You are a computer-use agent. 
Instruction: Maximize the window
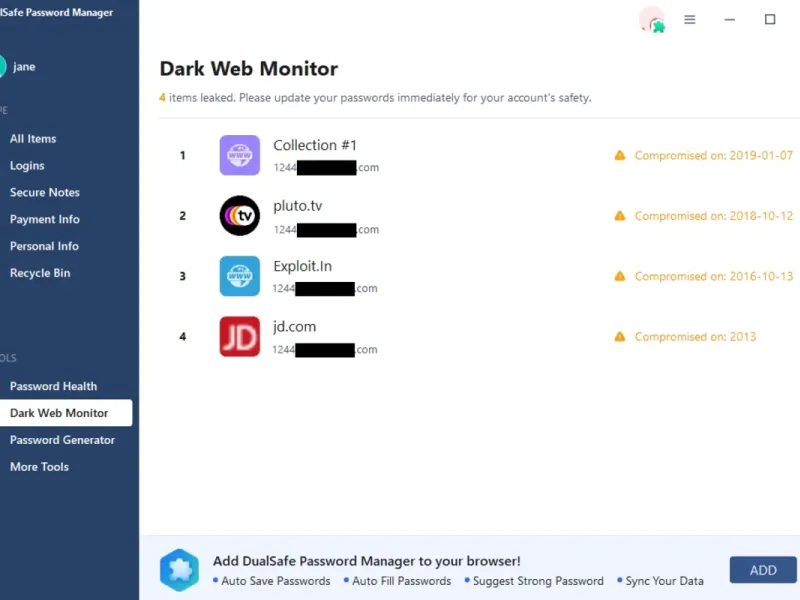click(x=770, y=19)
